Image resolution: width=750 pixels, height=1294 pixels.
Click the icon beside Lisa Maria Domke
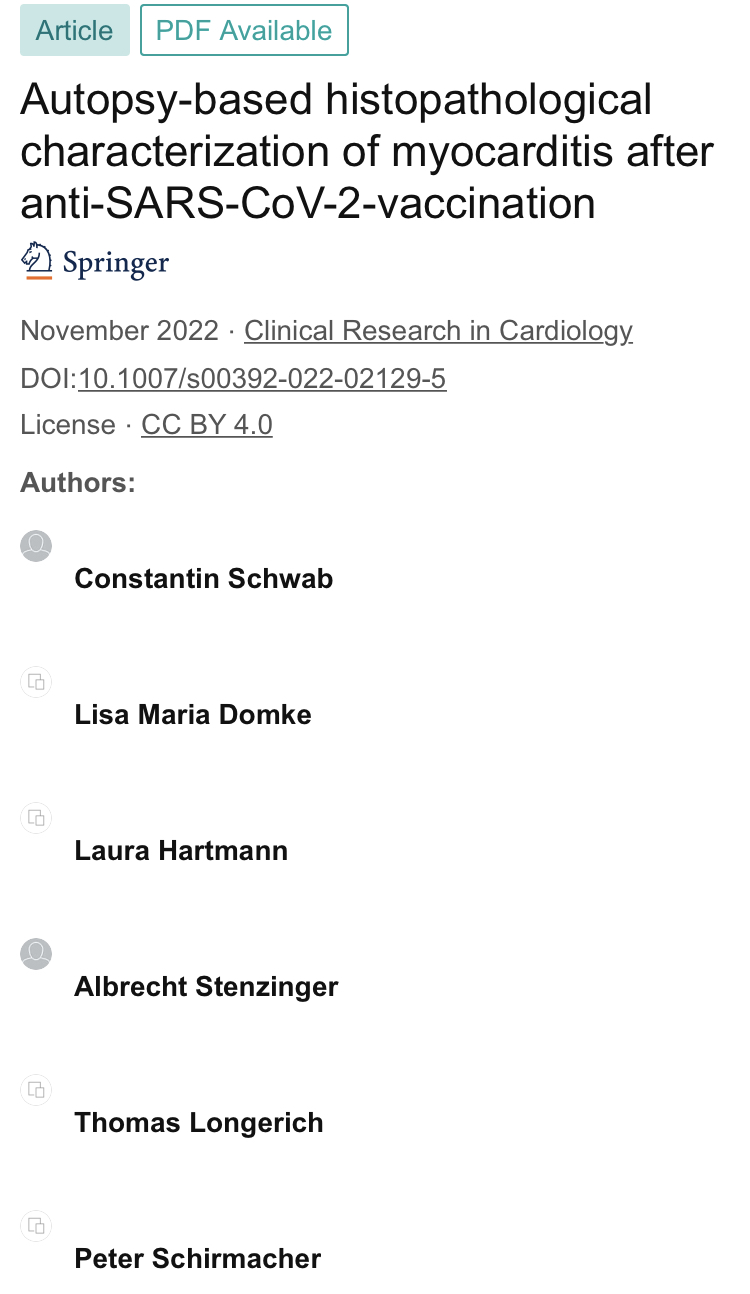click(x=36, y=682)
